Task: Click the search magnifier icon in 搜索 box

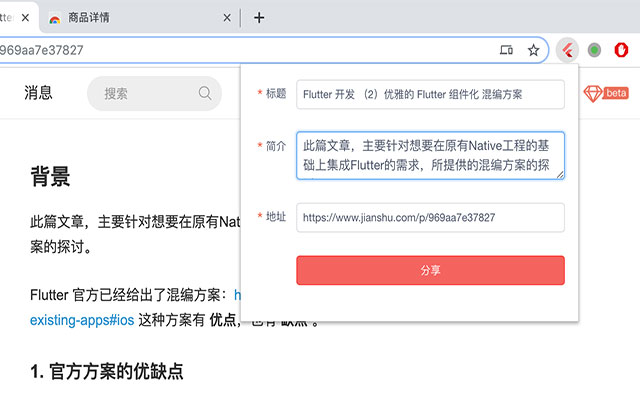Action: 205,93
